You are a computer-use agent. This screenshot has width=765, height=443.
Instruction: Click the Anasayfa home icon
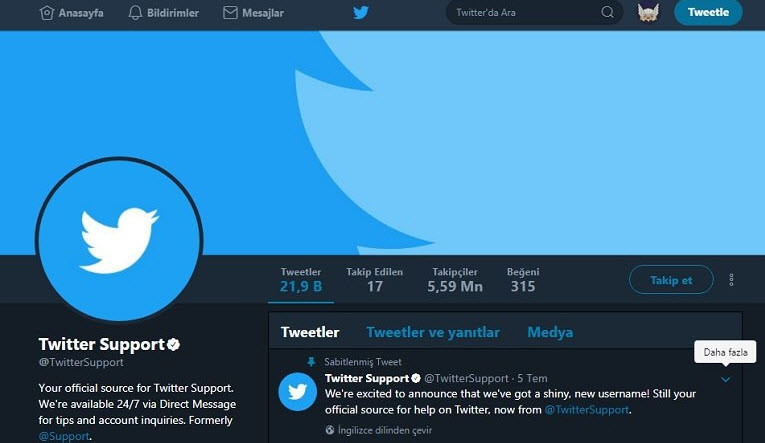click(x=46, y=13)
